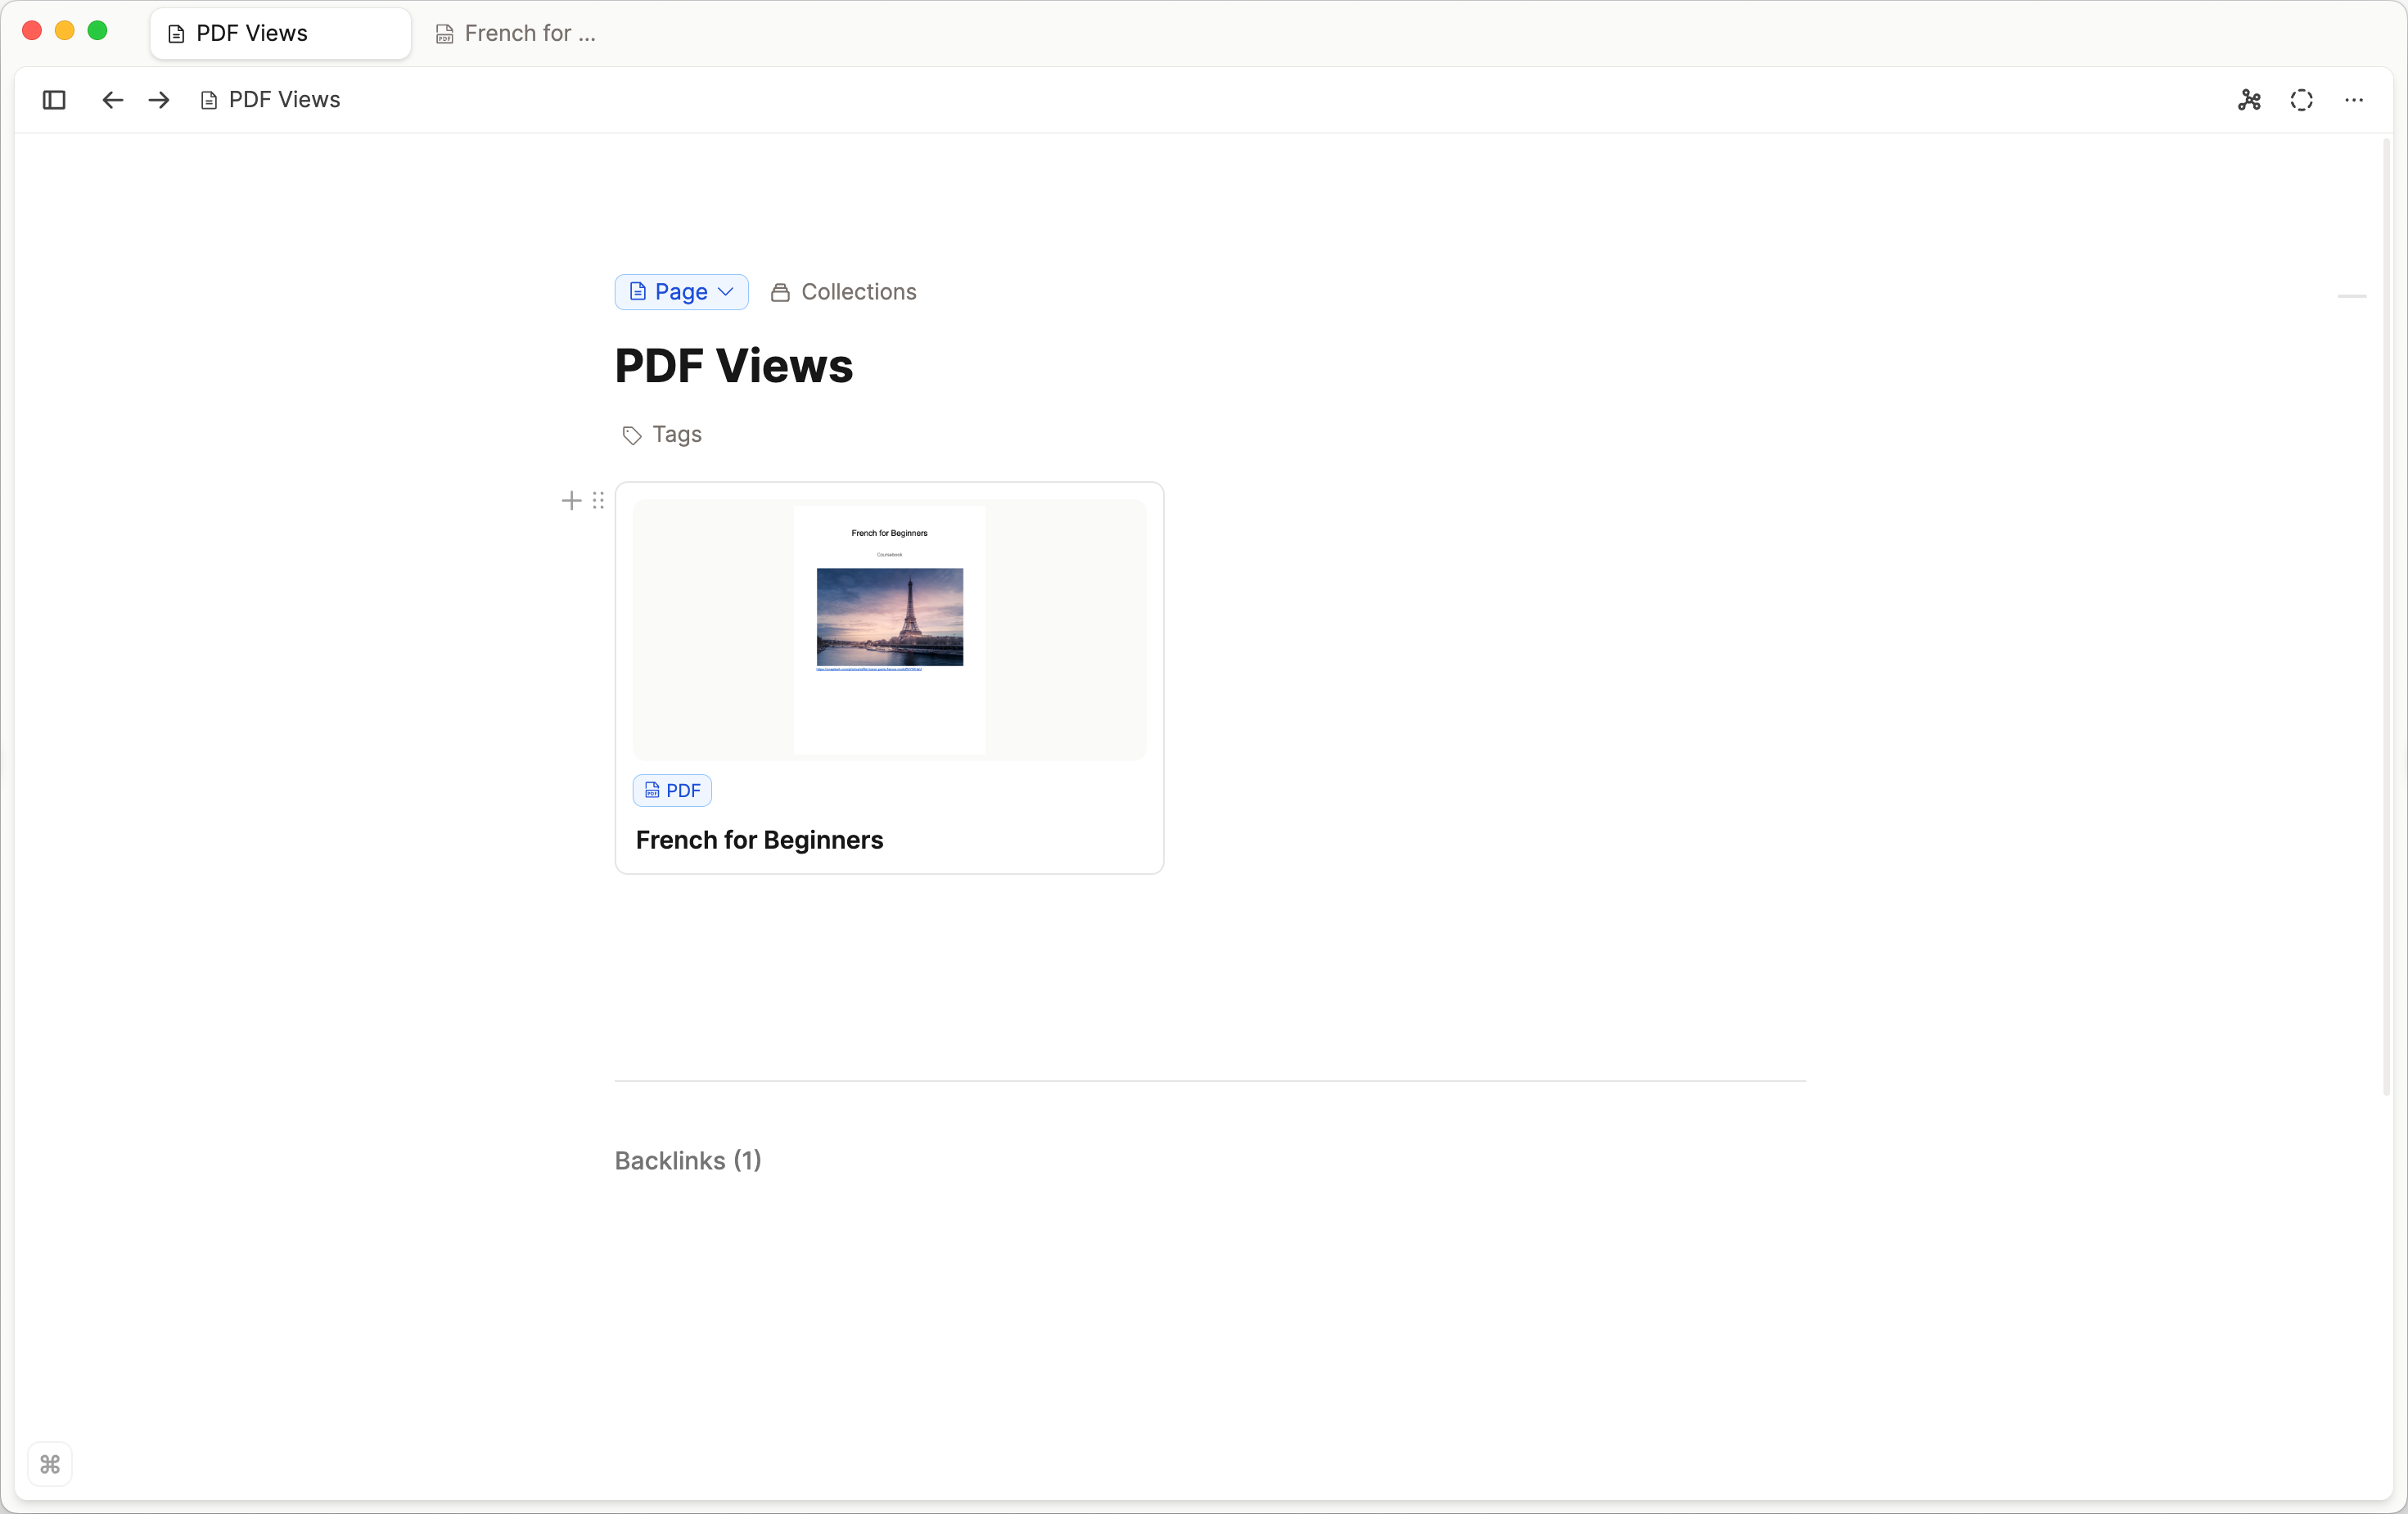Toggle the left sidebar panel
This screenshot has height=1514, width=2408.
click(x=54, y=100)
